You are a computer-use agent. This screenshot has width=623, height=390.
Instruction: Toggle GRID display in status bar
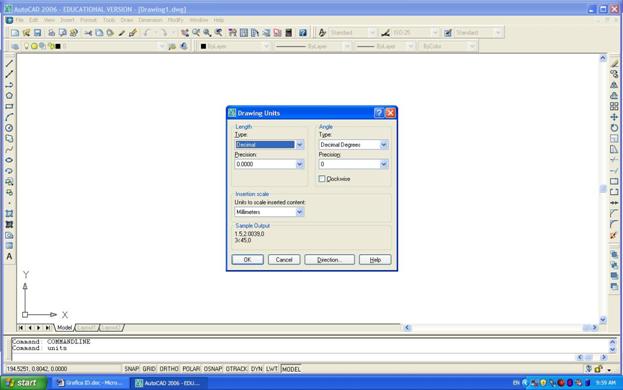(149, 369)
